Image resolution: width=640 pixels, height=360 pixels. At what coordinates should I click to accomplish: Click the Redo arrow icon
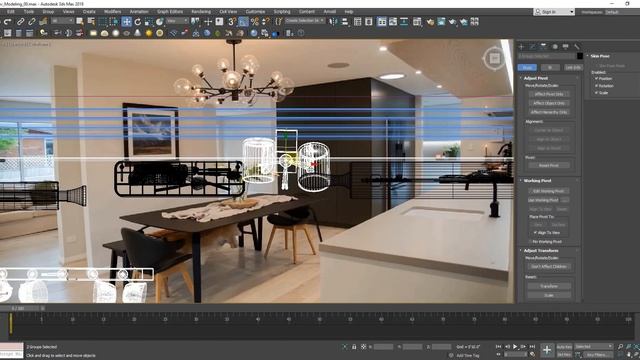coord(8,22)
